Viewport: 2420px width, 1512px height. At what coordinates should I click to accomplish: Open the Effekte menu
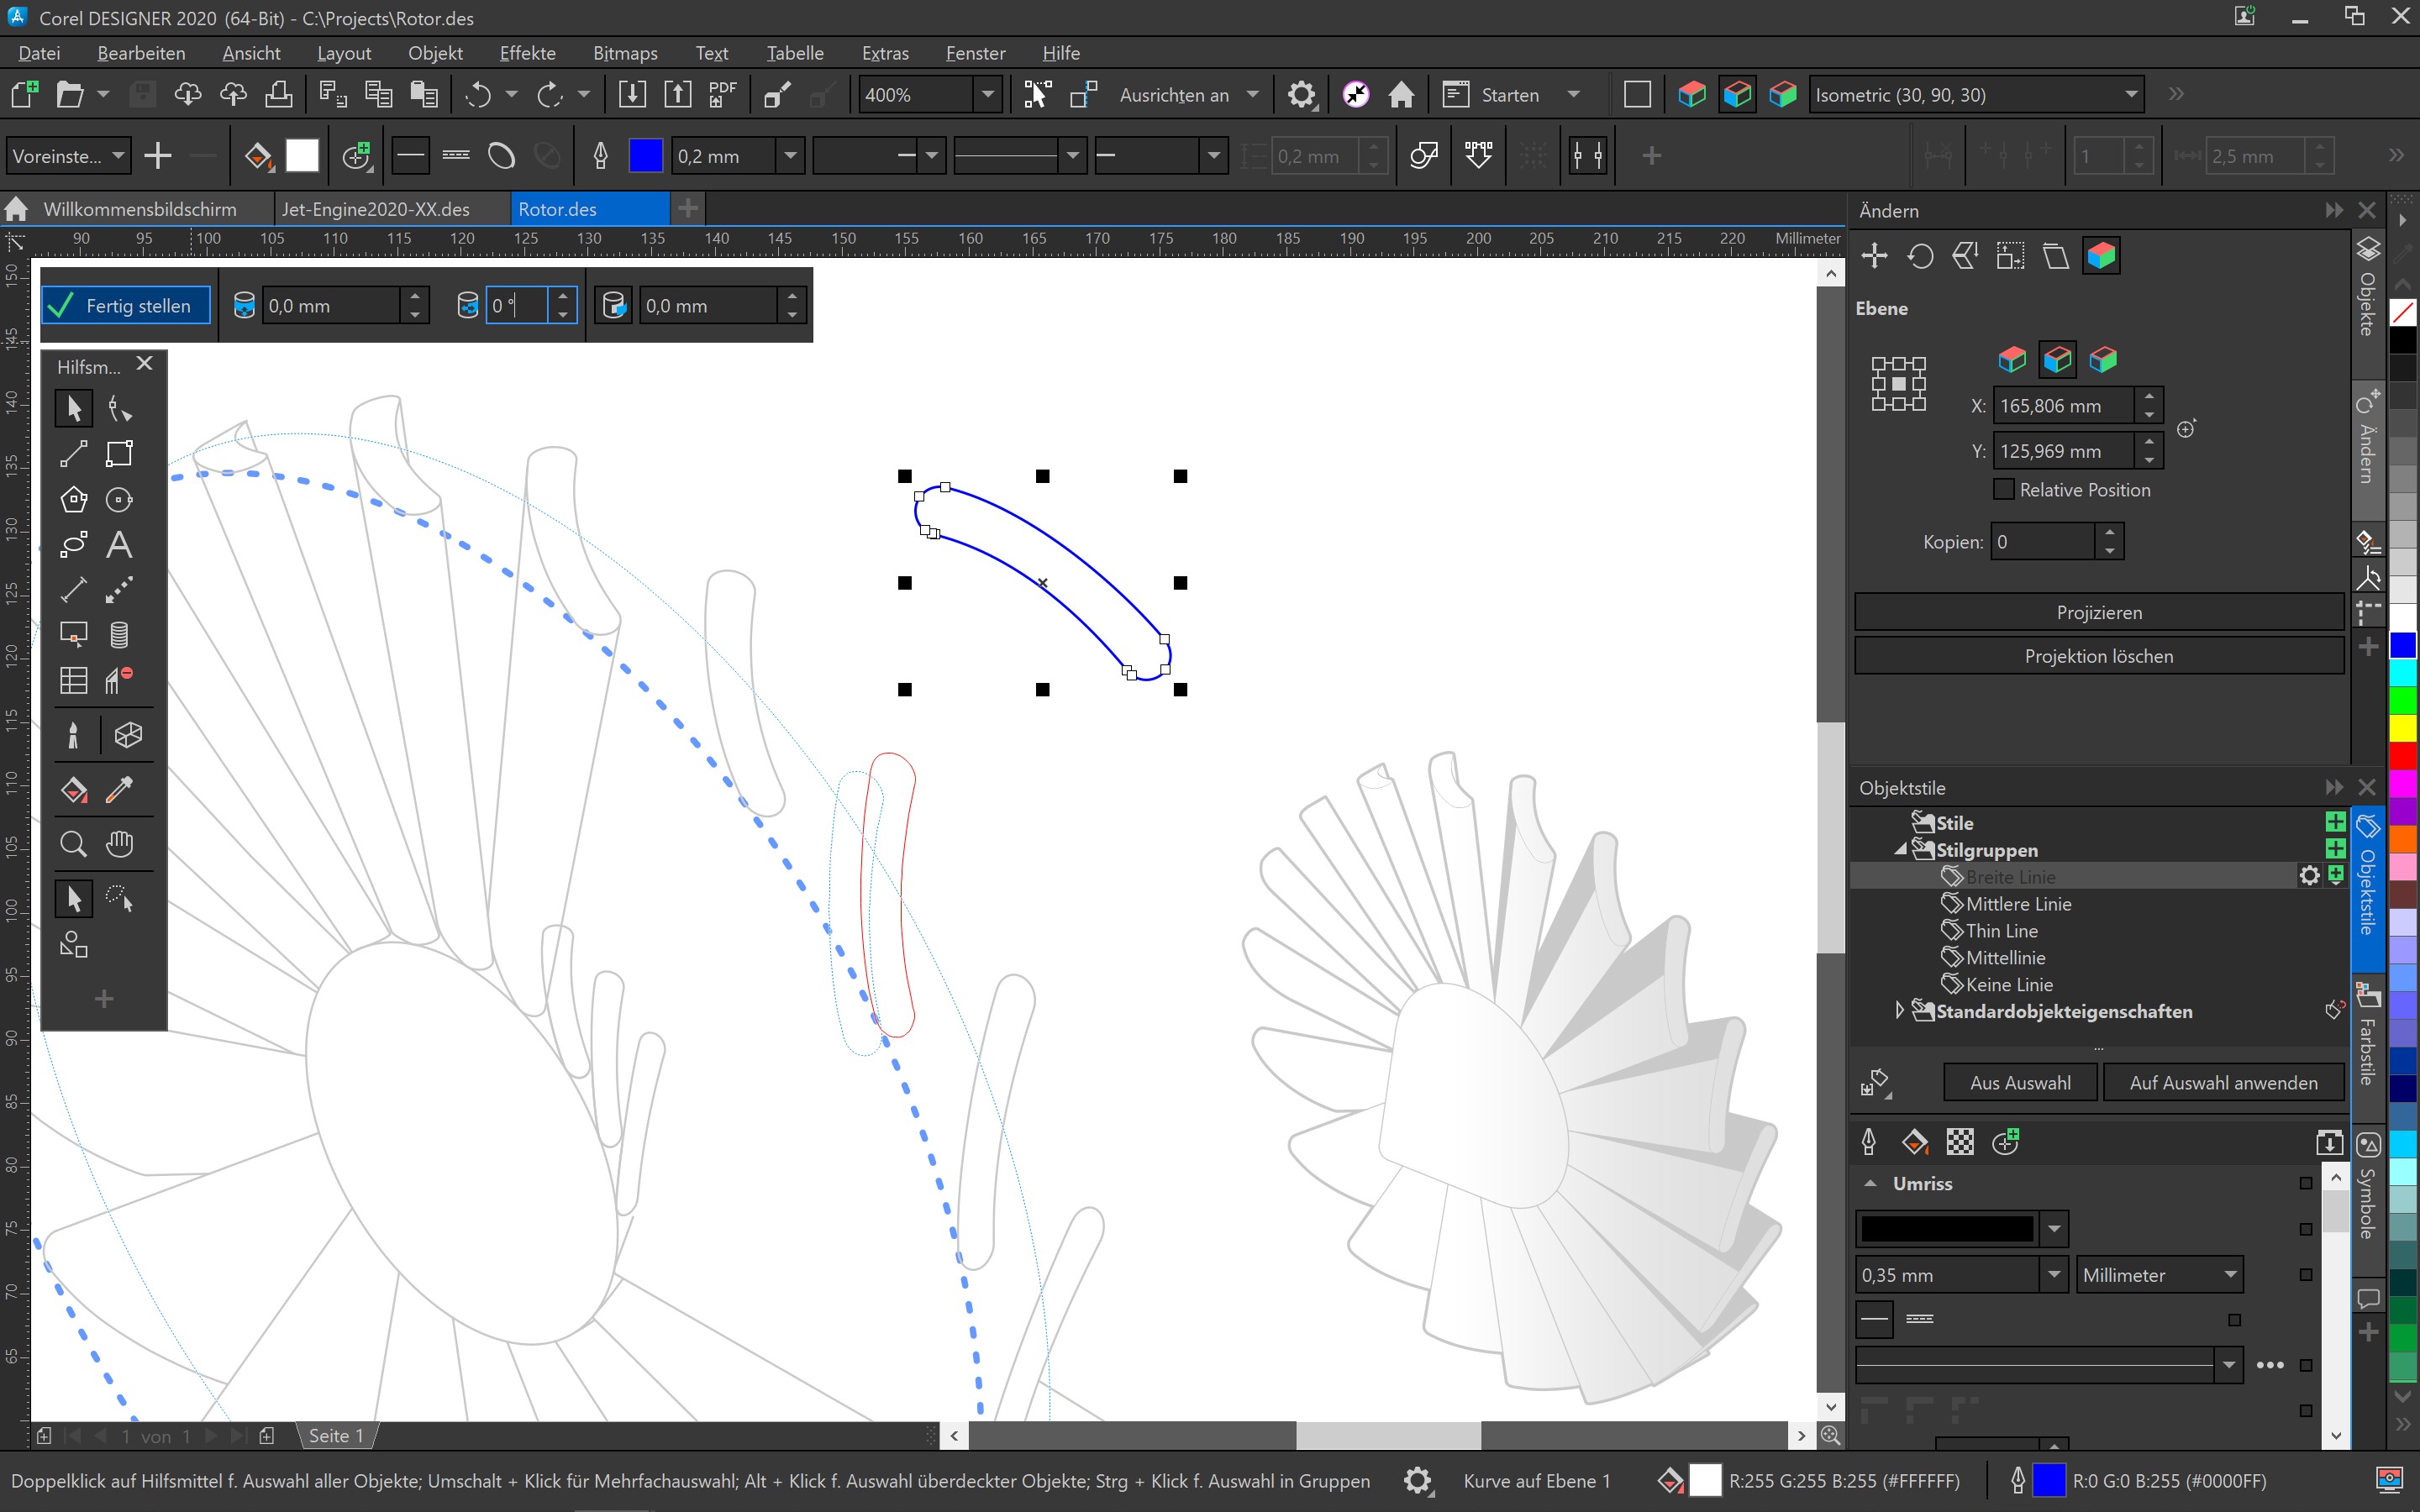pos(527,53)
